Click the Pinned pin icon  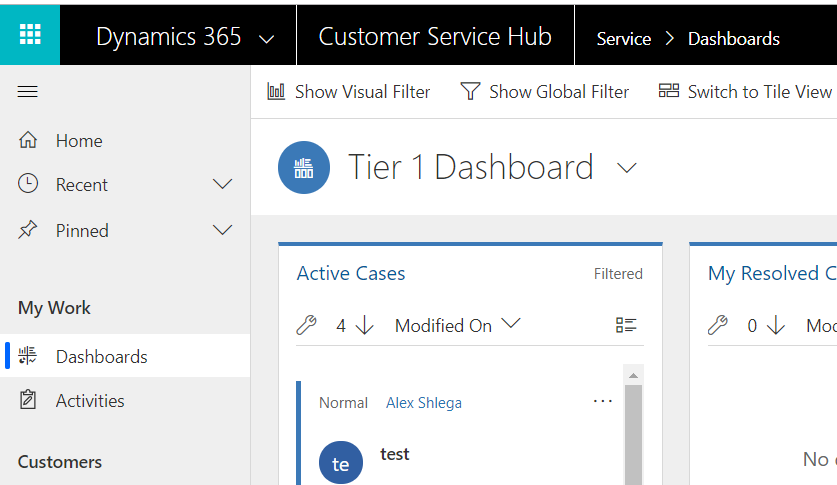[28, 230]
